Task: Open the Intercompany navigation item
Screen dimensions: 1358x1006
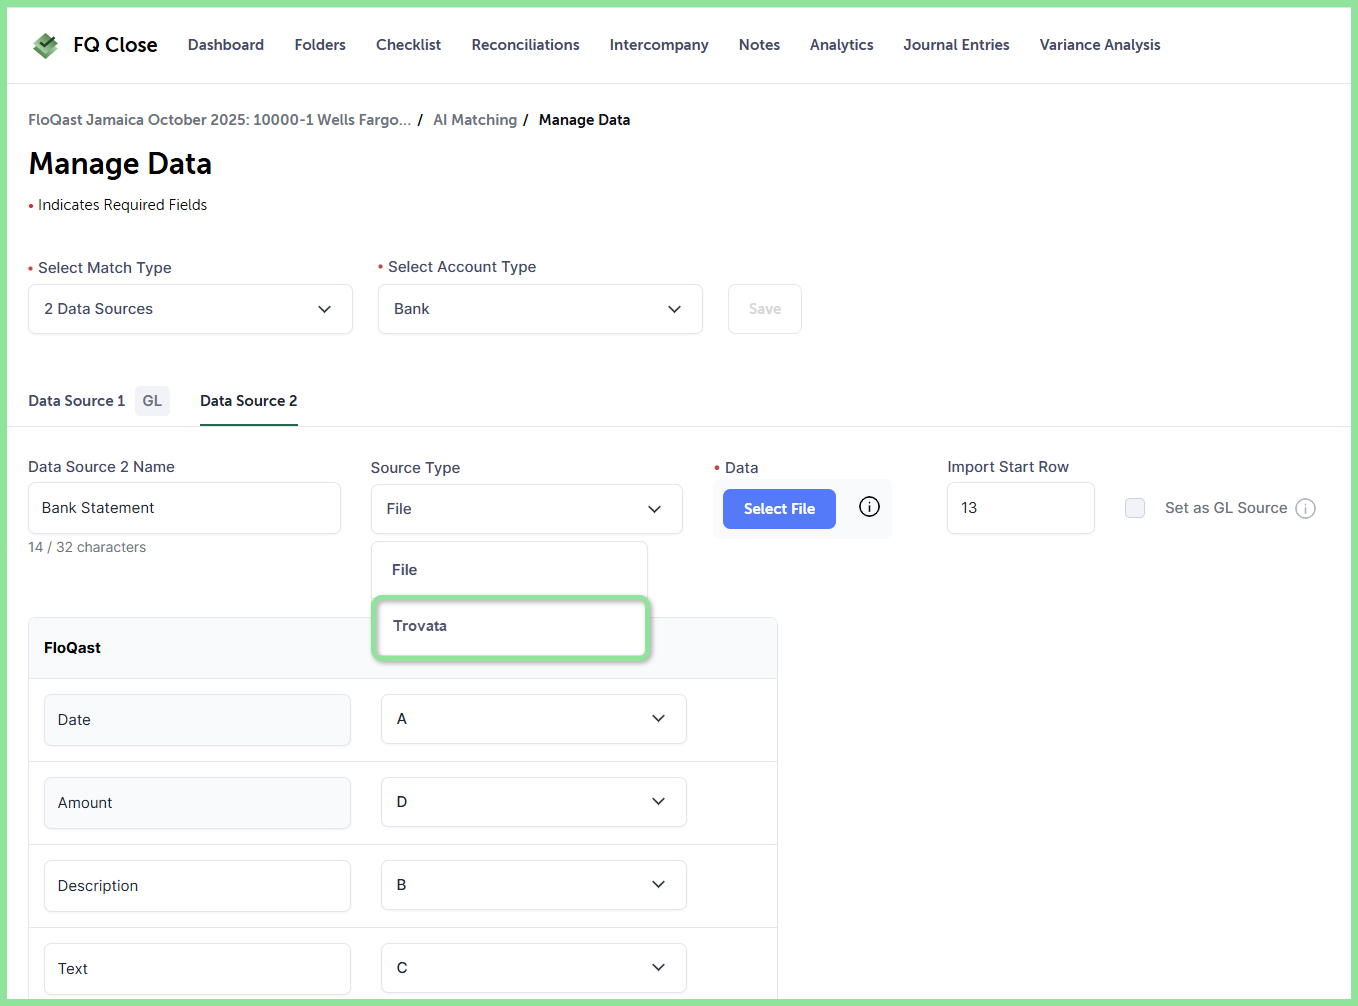Action: point(659,45)
